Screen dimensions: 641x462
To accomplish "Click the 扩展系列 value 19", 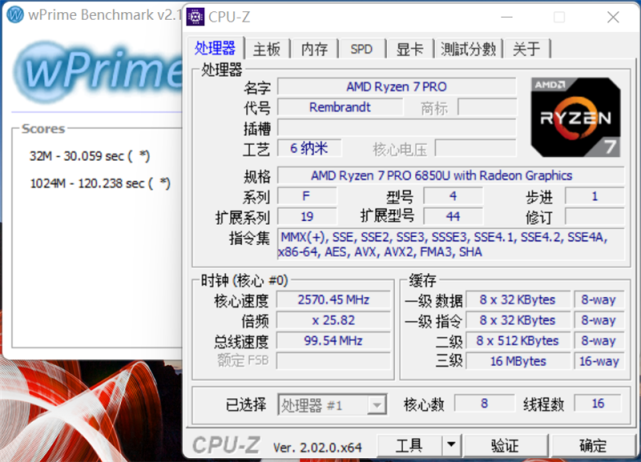I will click(307, 216).
